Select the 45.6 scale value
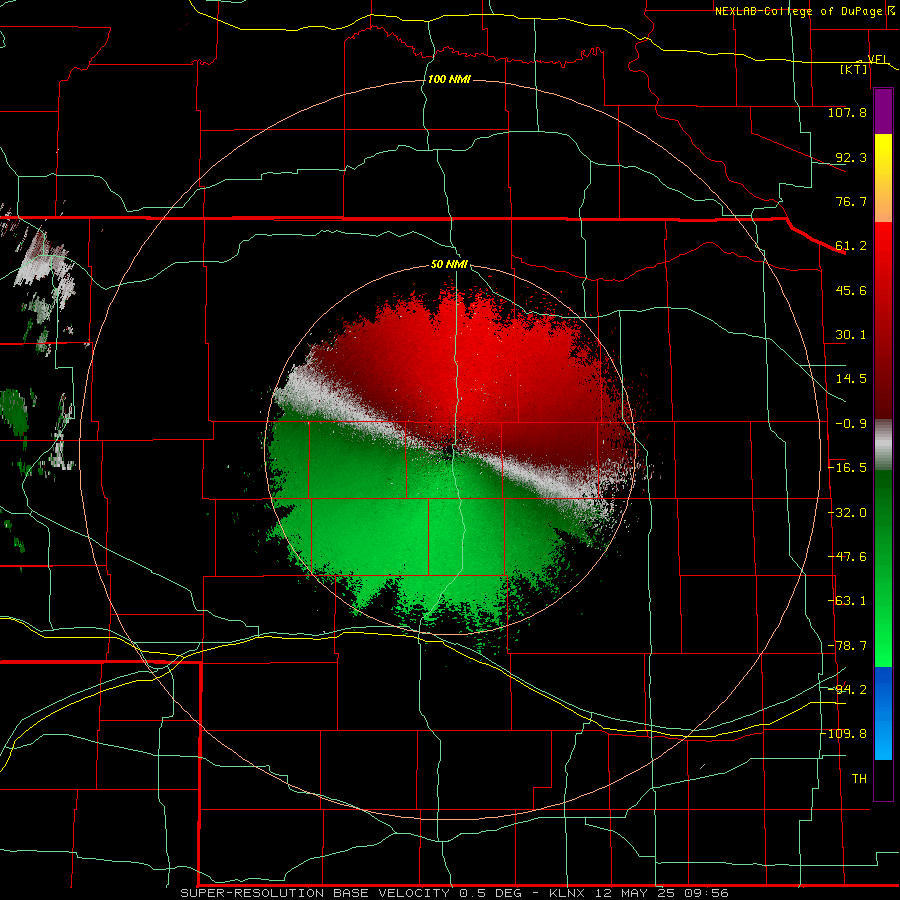 coord(851,290)
